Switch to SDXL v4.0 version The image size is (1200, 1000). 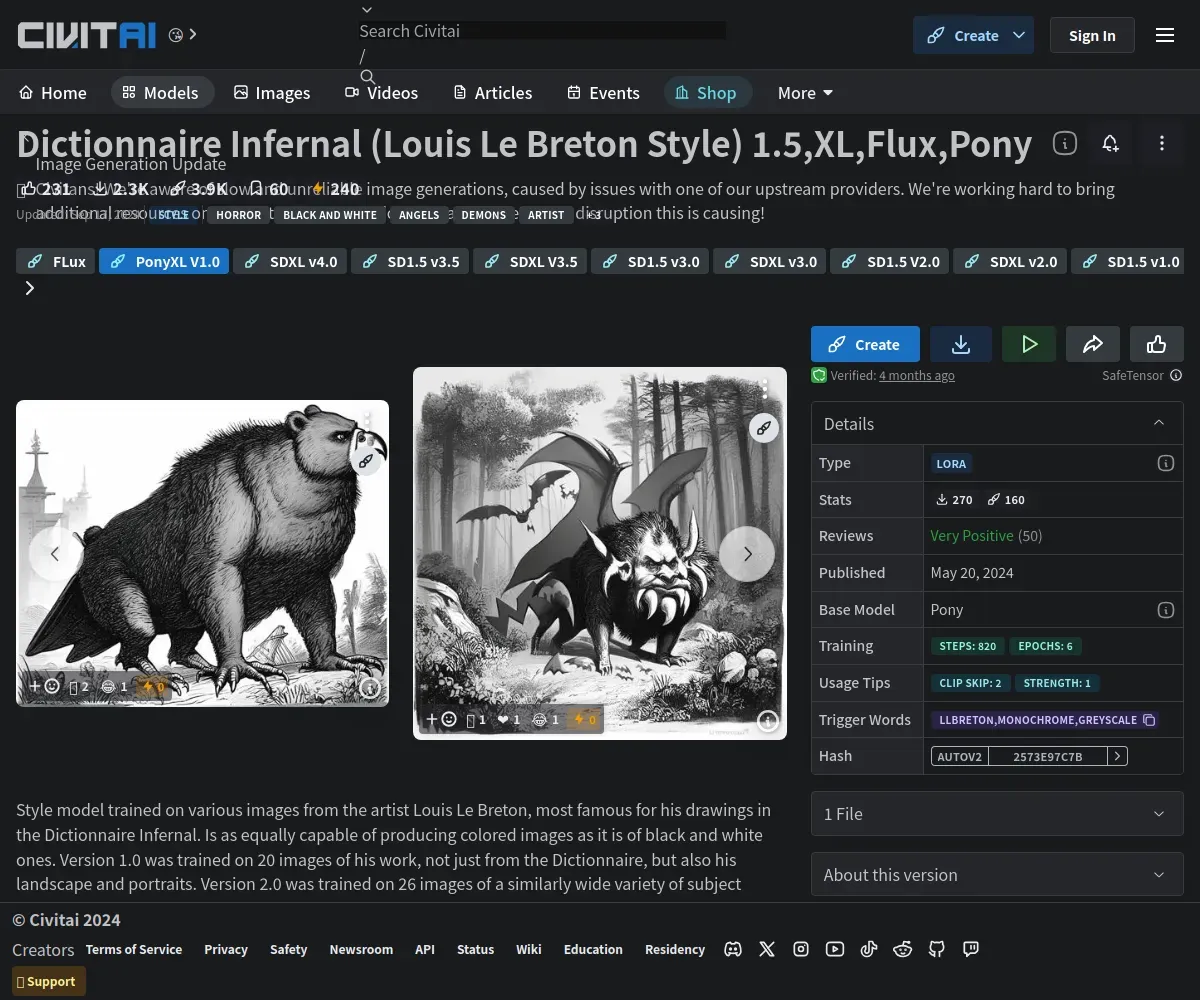tap(291, 261)
